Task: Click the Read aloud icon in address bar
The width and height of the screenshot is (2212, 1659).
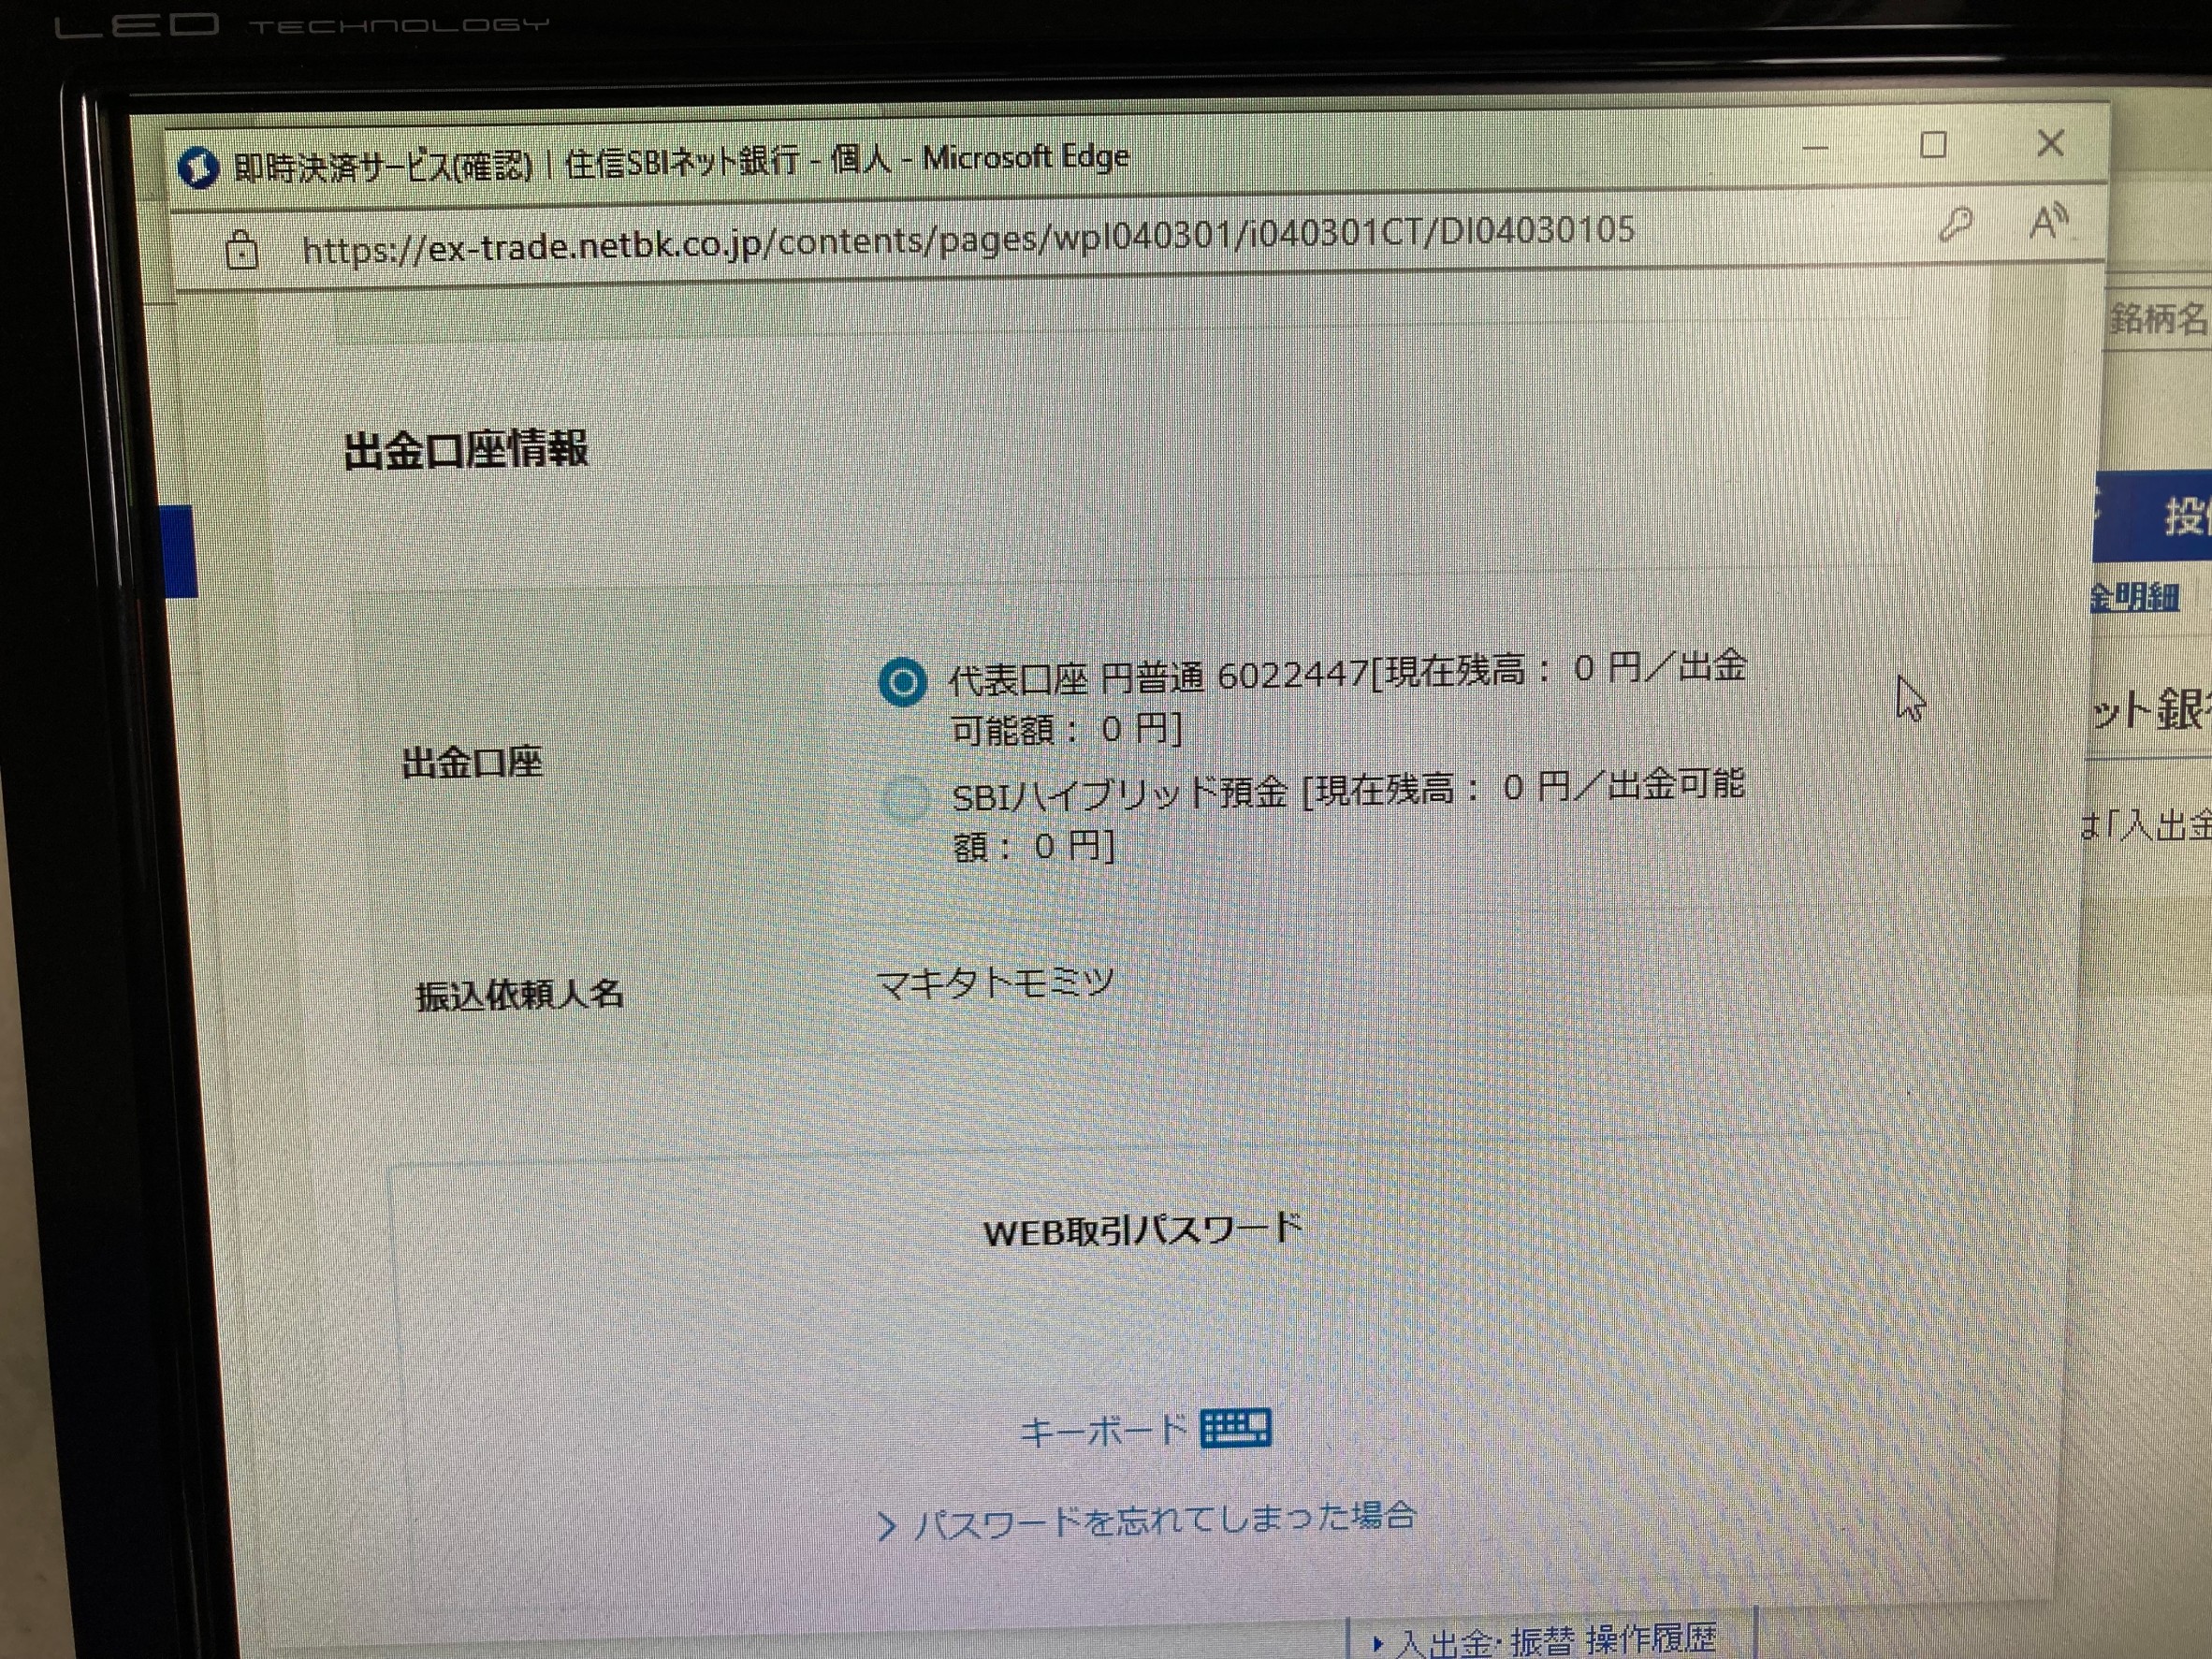Action: [x=2048, y=221]
